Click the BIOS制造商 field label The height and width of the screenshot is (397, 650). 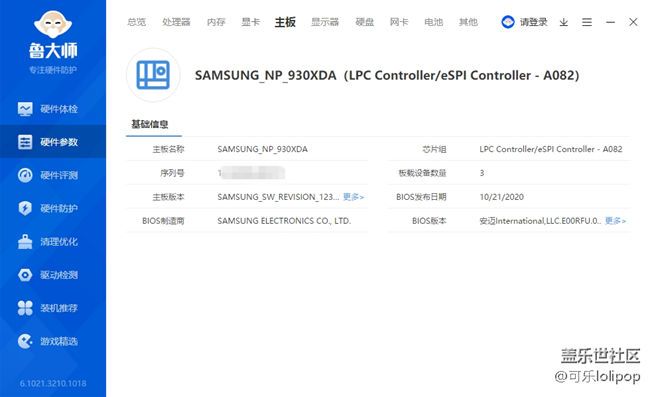[163, 221]
